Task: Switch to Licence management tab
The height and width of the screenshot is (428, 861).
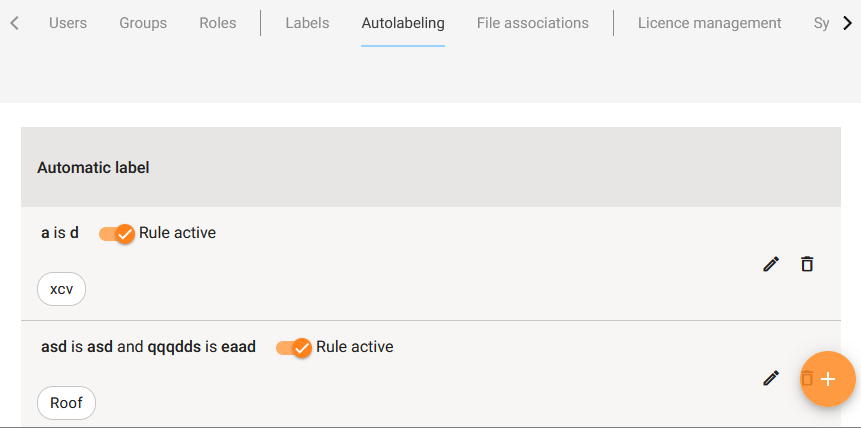Action: pos(710,23)
